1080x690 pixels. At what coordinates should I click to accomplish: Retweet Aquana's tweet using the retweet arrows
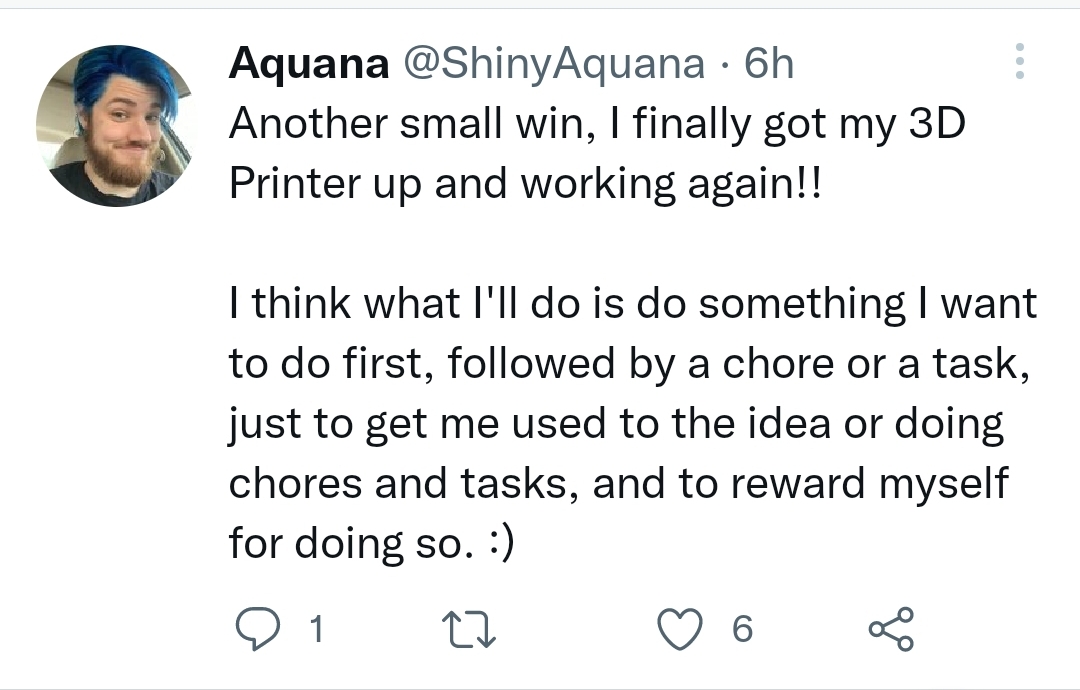click(468, 630)
